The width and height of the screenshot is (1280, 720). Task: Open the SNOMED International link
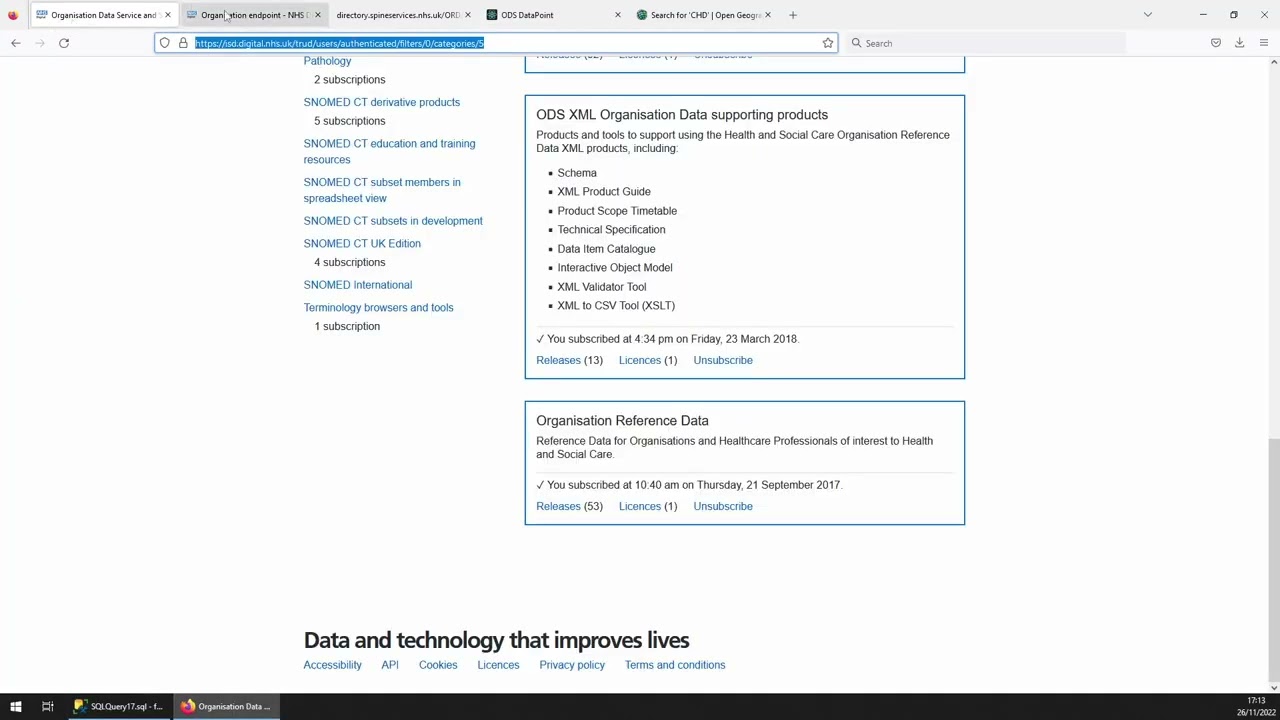pos(357,285)
